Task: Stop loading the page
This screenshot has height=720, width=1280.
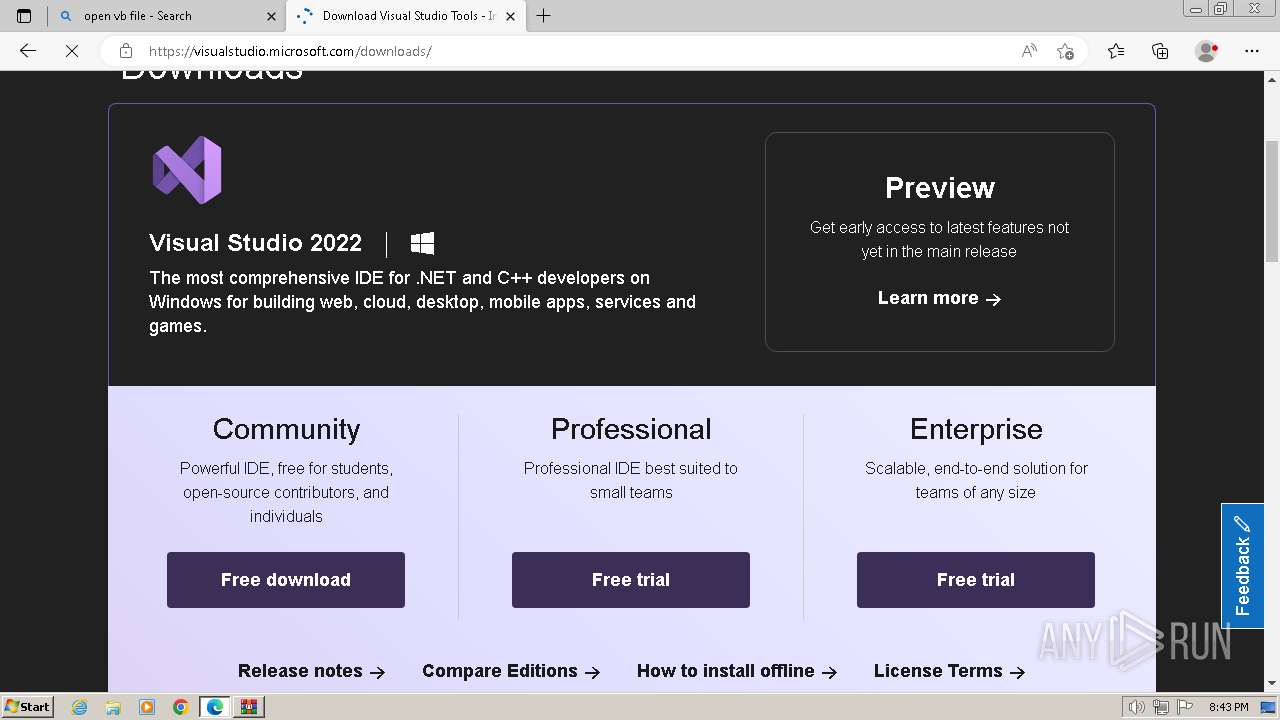Action: (x=72, y=51)
